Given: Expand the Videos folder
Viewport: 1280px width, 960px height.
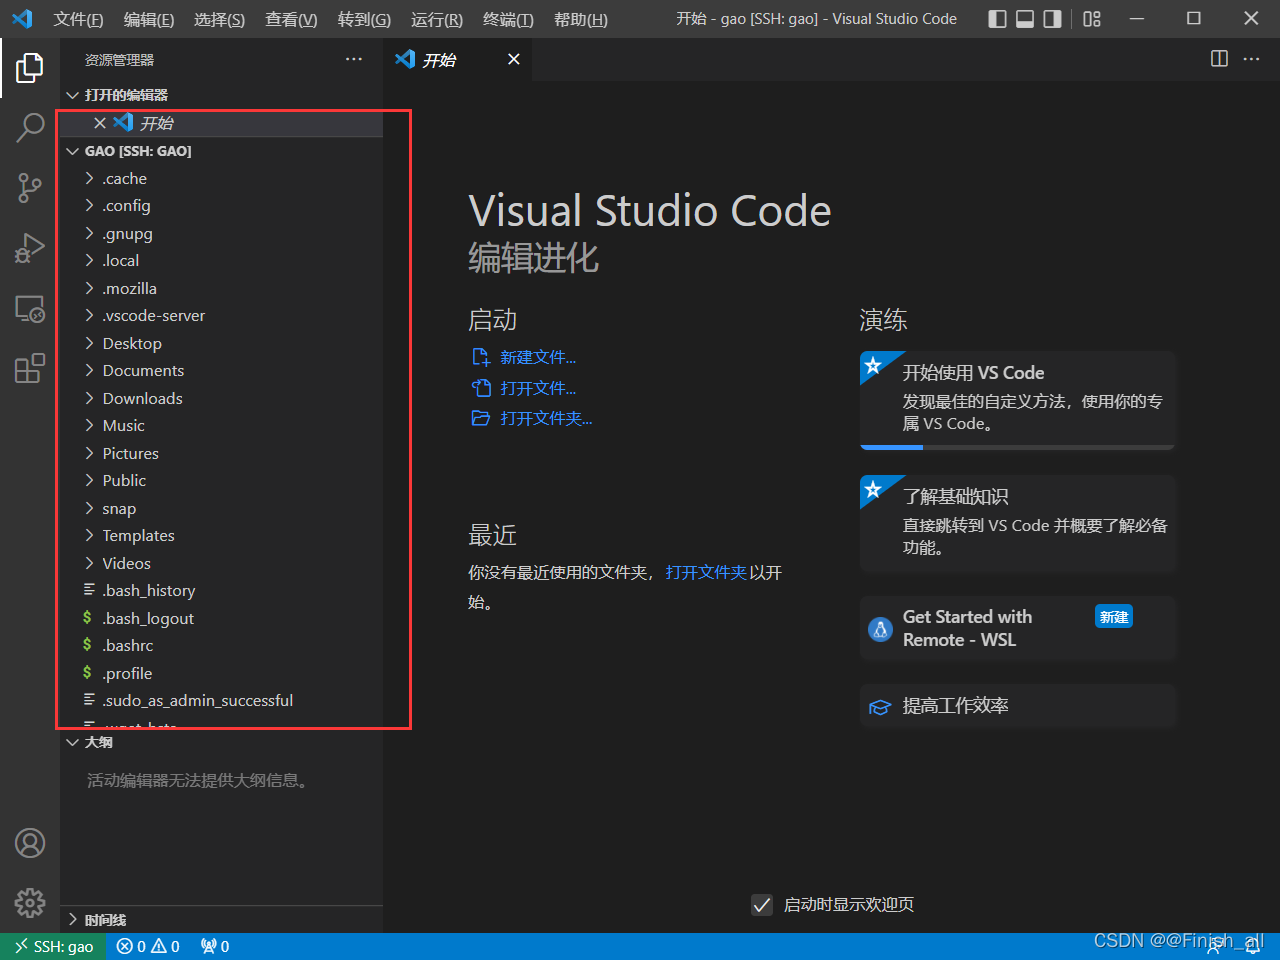Looking at the screenshot, I should pyautogui.click(x=220, y=563).
